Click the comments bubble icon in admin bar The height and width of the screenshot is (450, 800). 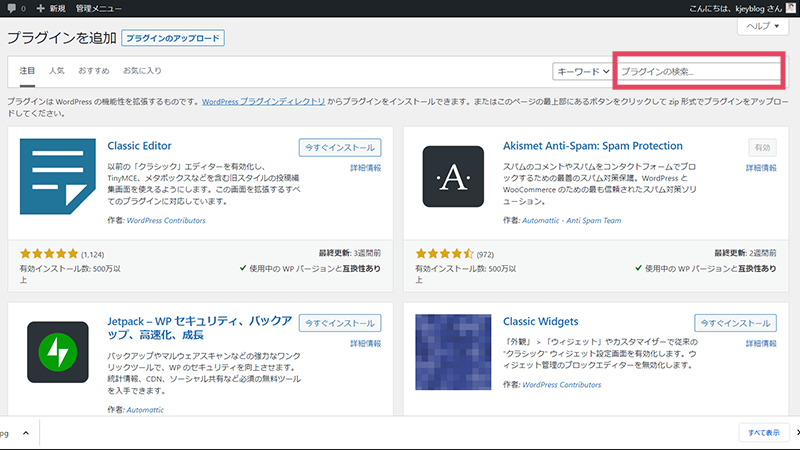pyautogui.click(x=11, y=8)
